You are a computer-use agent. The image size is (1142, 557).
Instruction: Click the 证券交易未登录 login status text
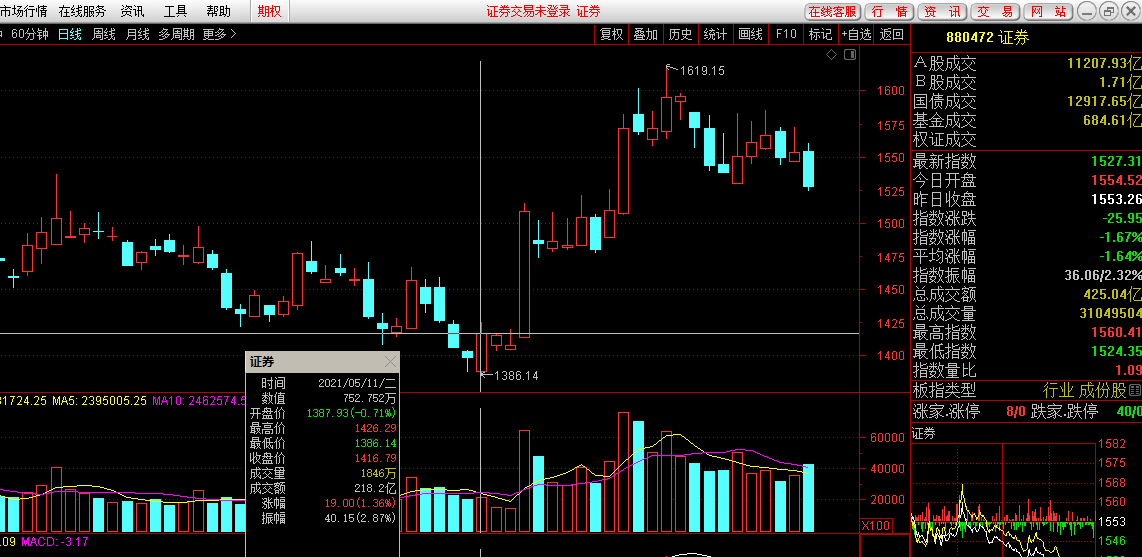[x=528, y=11]
